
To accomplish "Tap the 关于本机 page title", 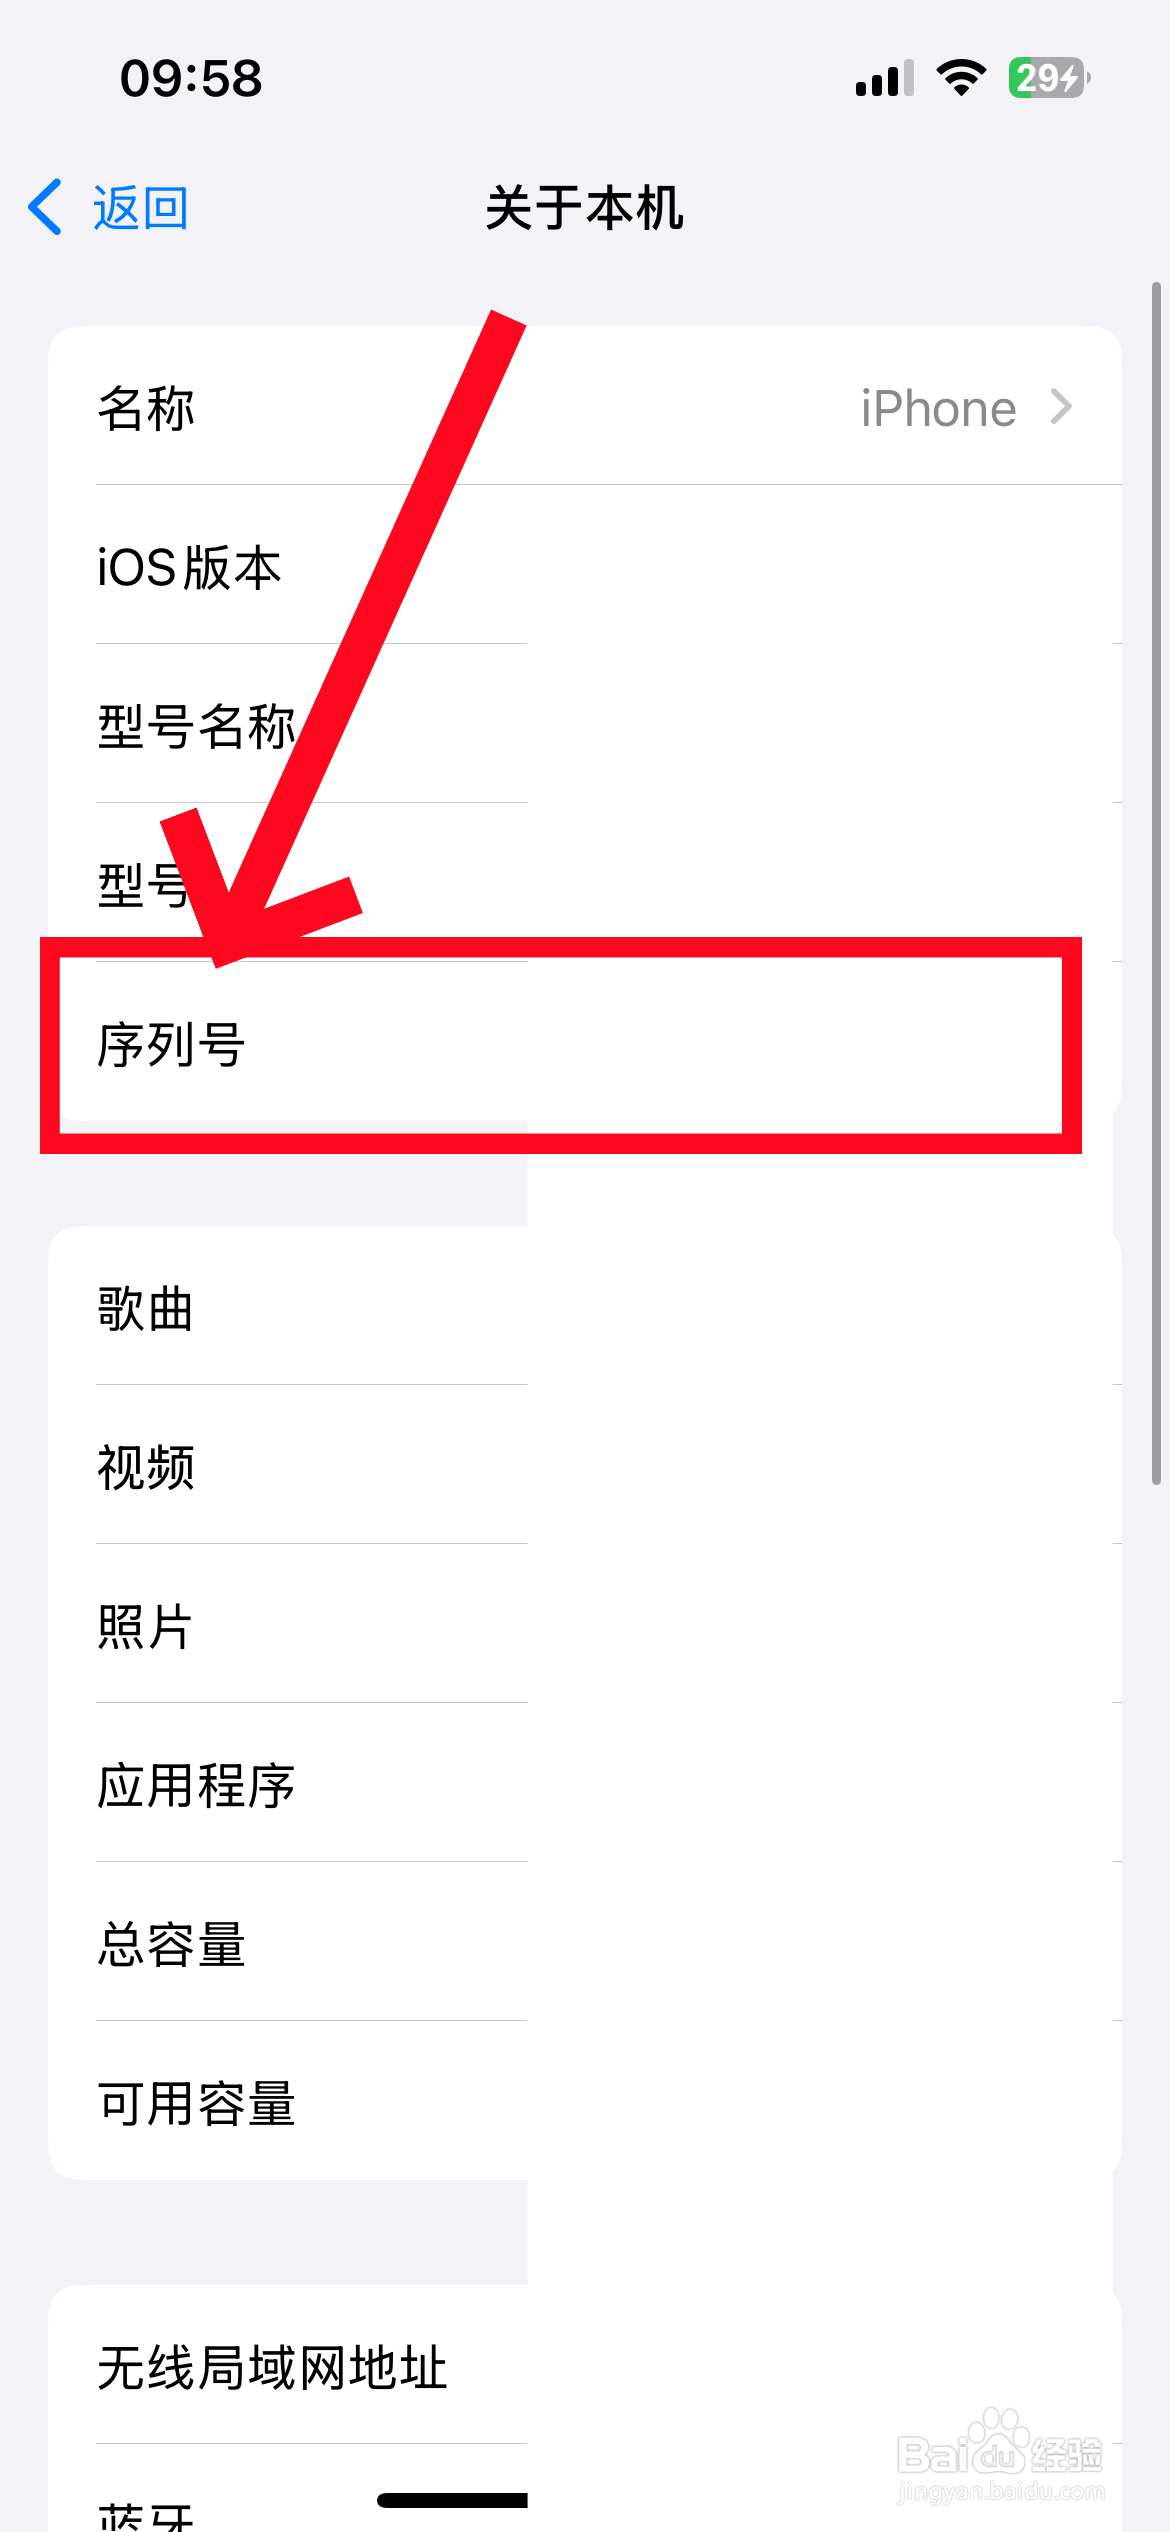I will (585, 208).
